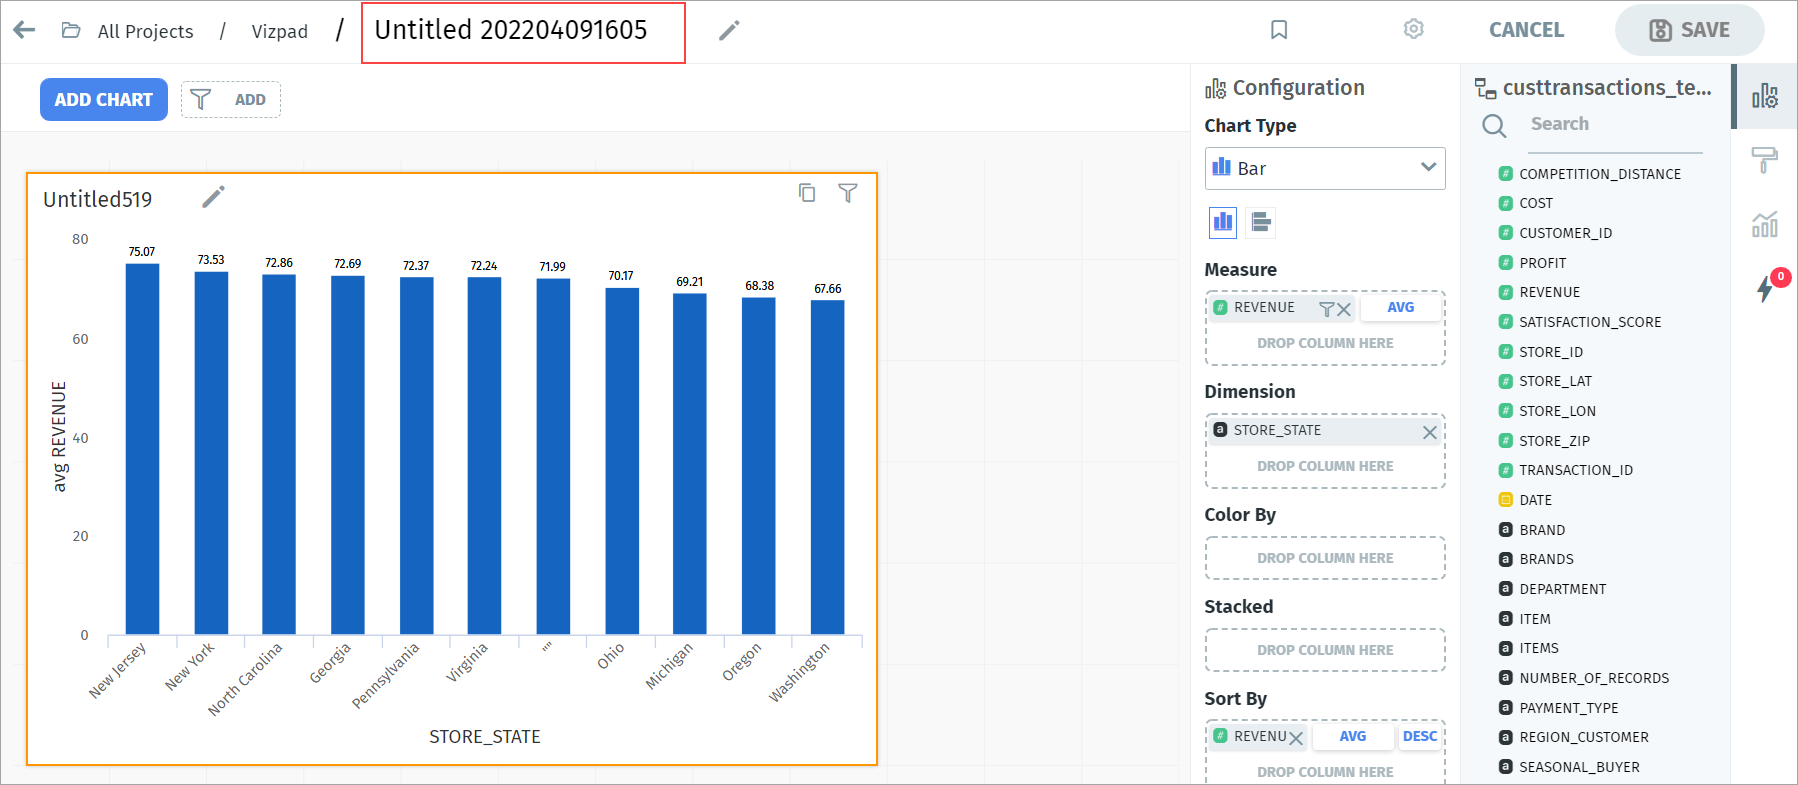
Task: Remove STORE_STATE from Dimension
Action: click(x=1430, y=432)
